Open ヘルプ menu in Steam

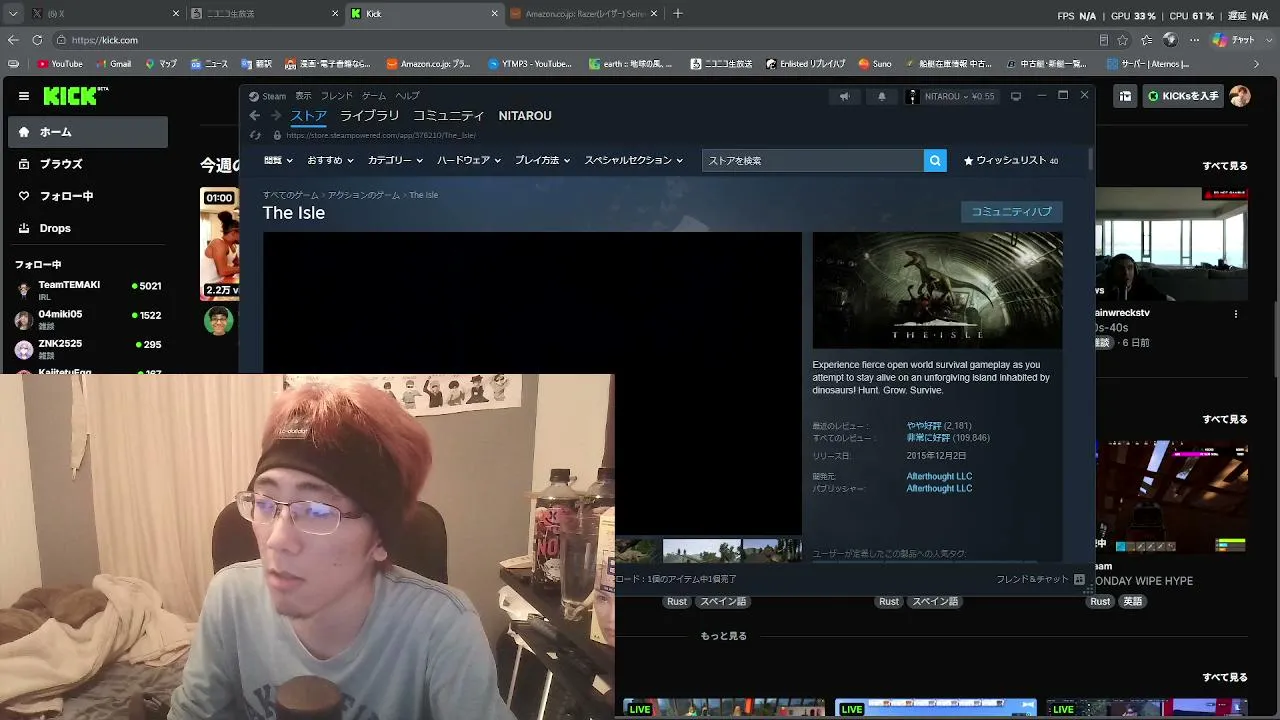[407, 96]
